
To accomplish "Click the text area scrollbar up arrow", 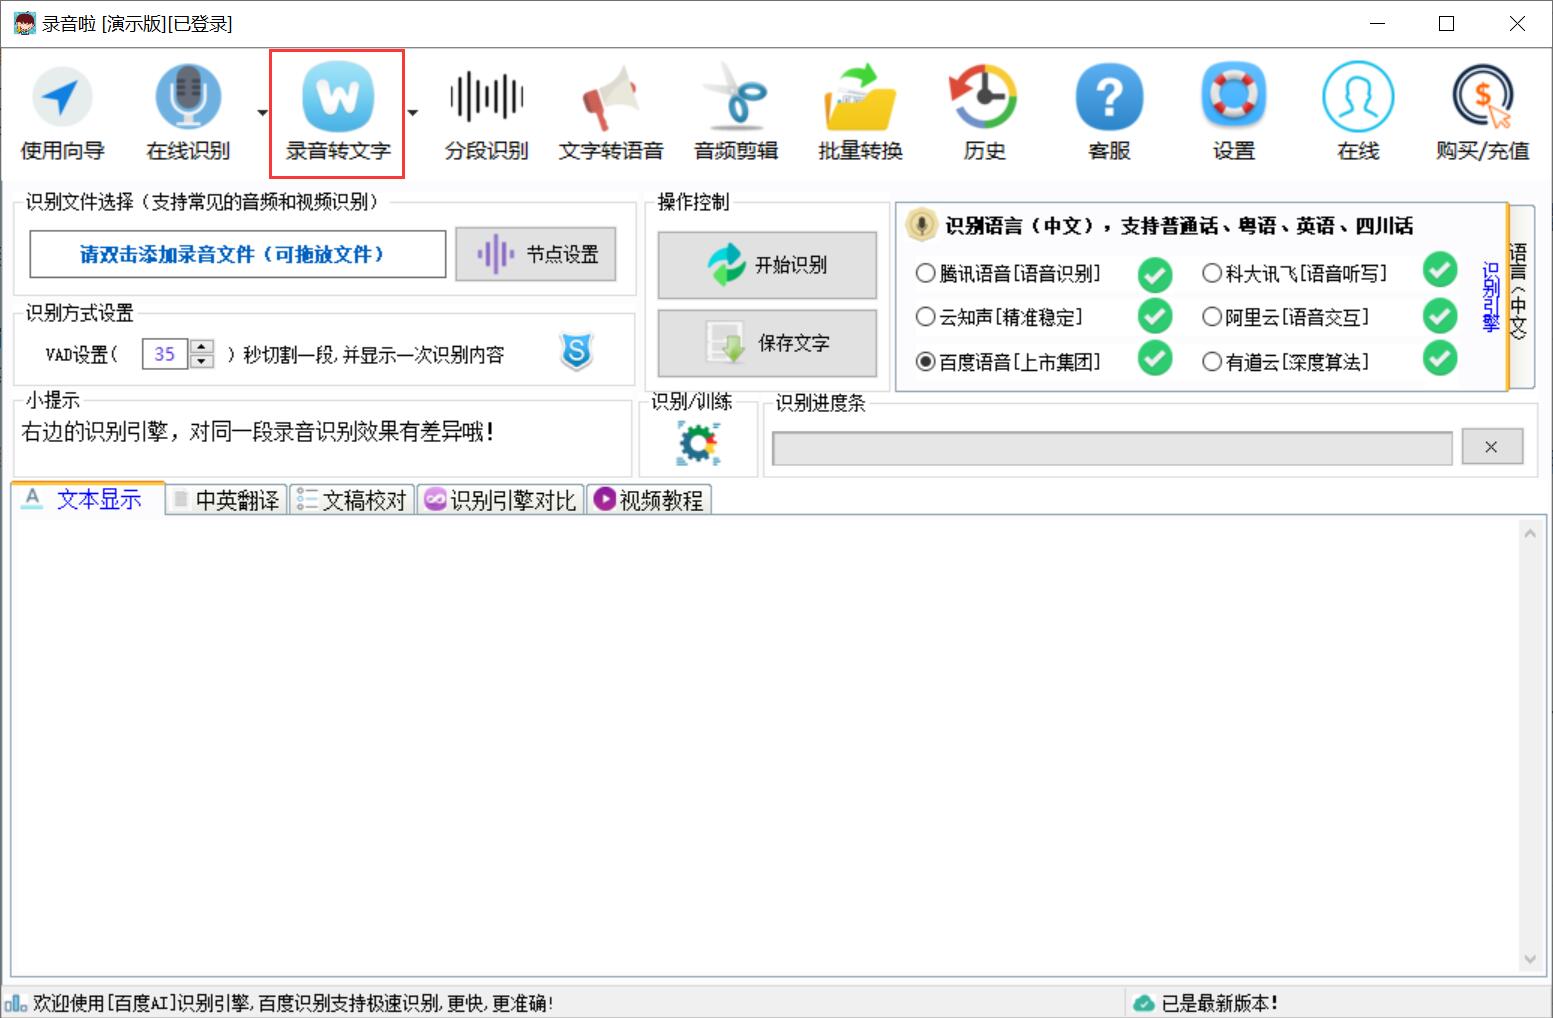I will coord(1530,534).
